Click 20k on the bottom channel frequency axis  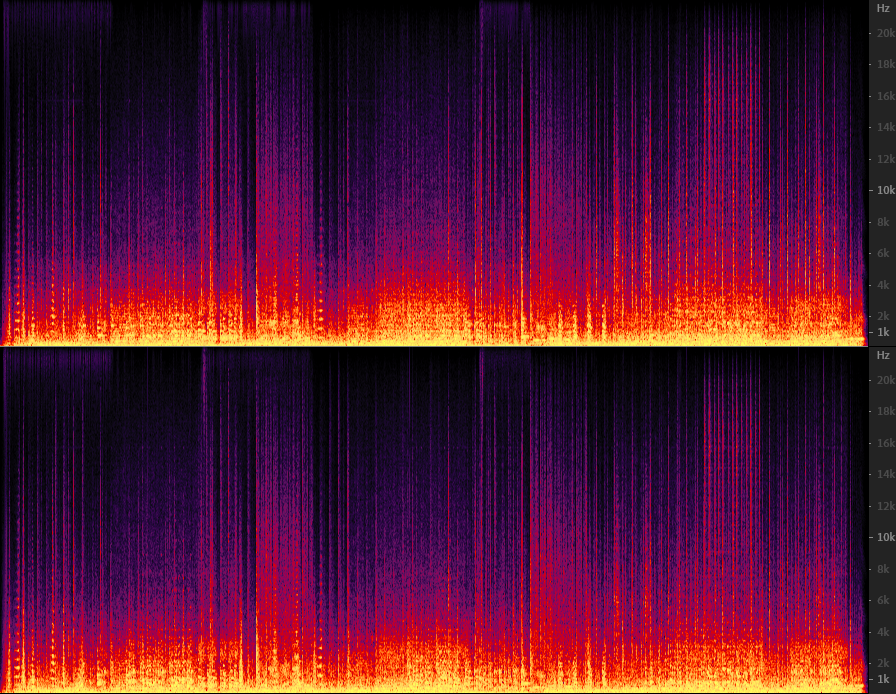point(885,380)
